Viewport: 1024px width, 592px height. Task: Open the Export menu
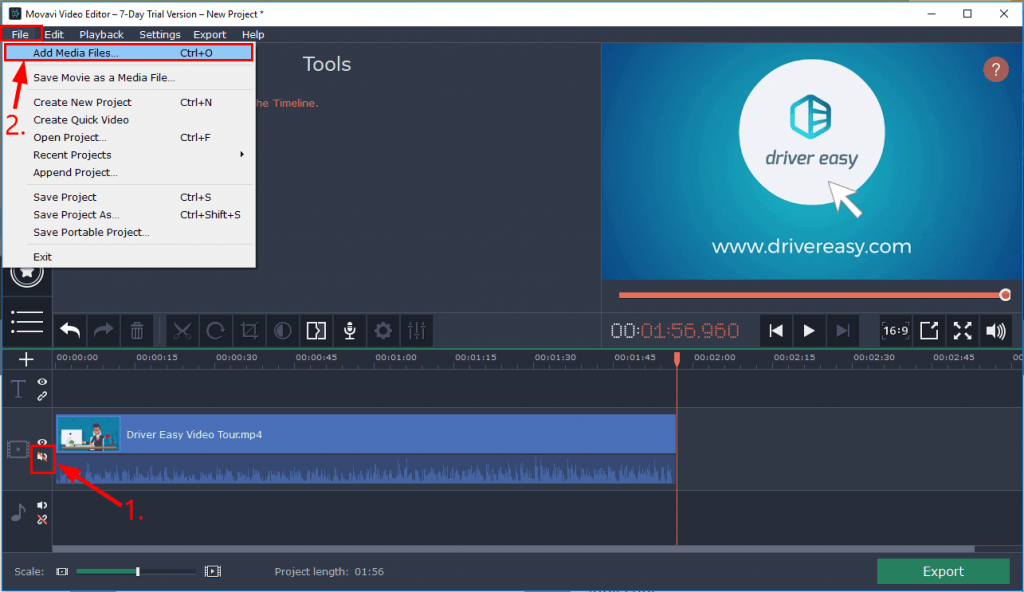(x=210, y=35)
